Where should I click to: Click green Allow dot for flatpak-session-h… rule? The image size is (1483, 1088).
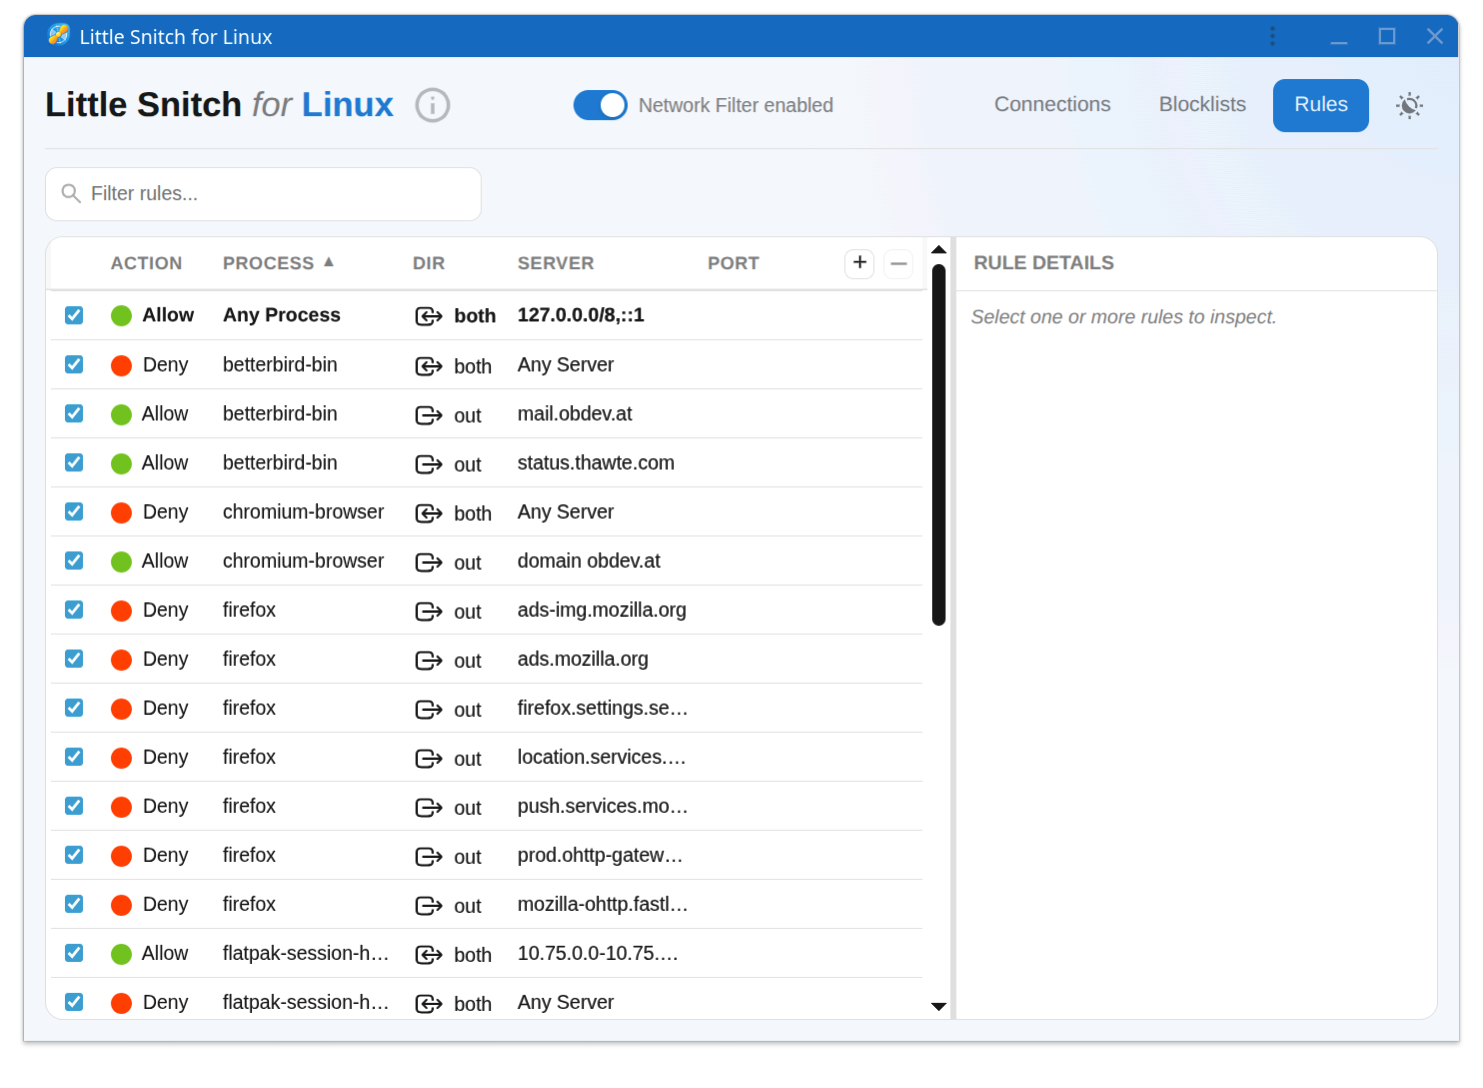click(x=121, y=953)
